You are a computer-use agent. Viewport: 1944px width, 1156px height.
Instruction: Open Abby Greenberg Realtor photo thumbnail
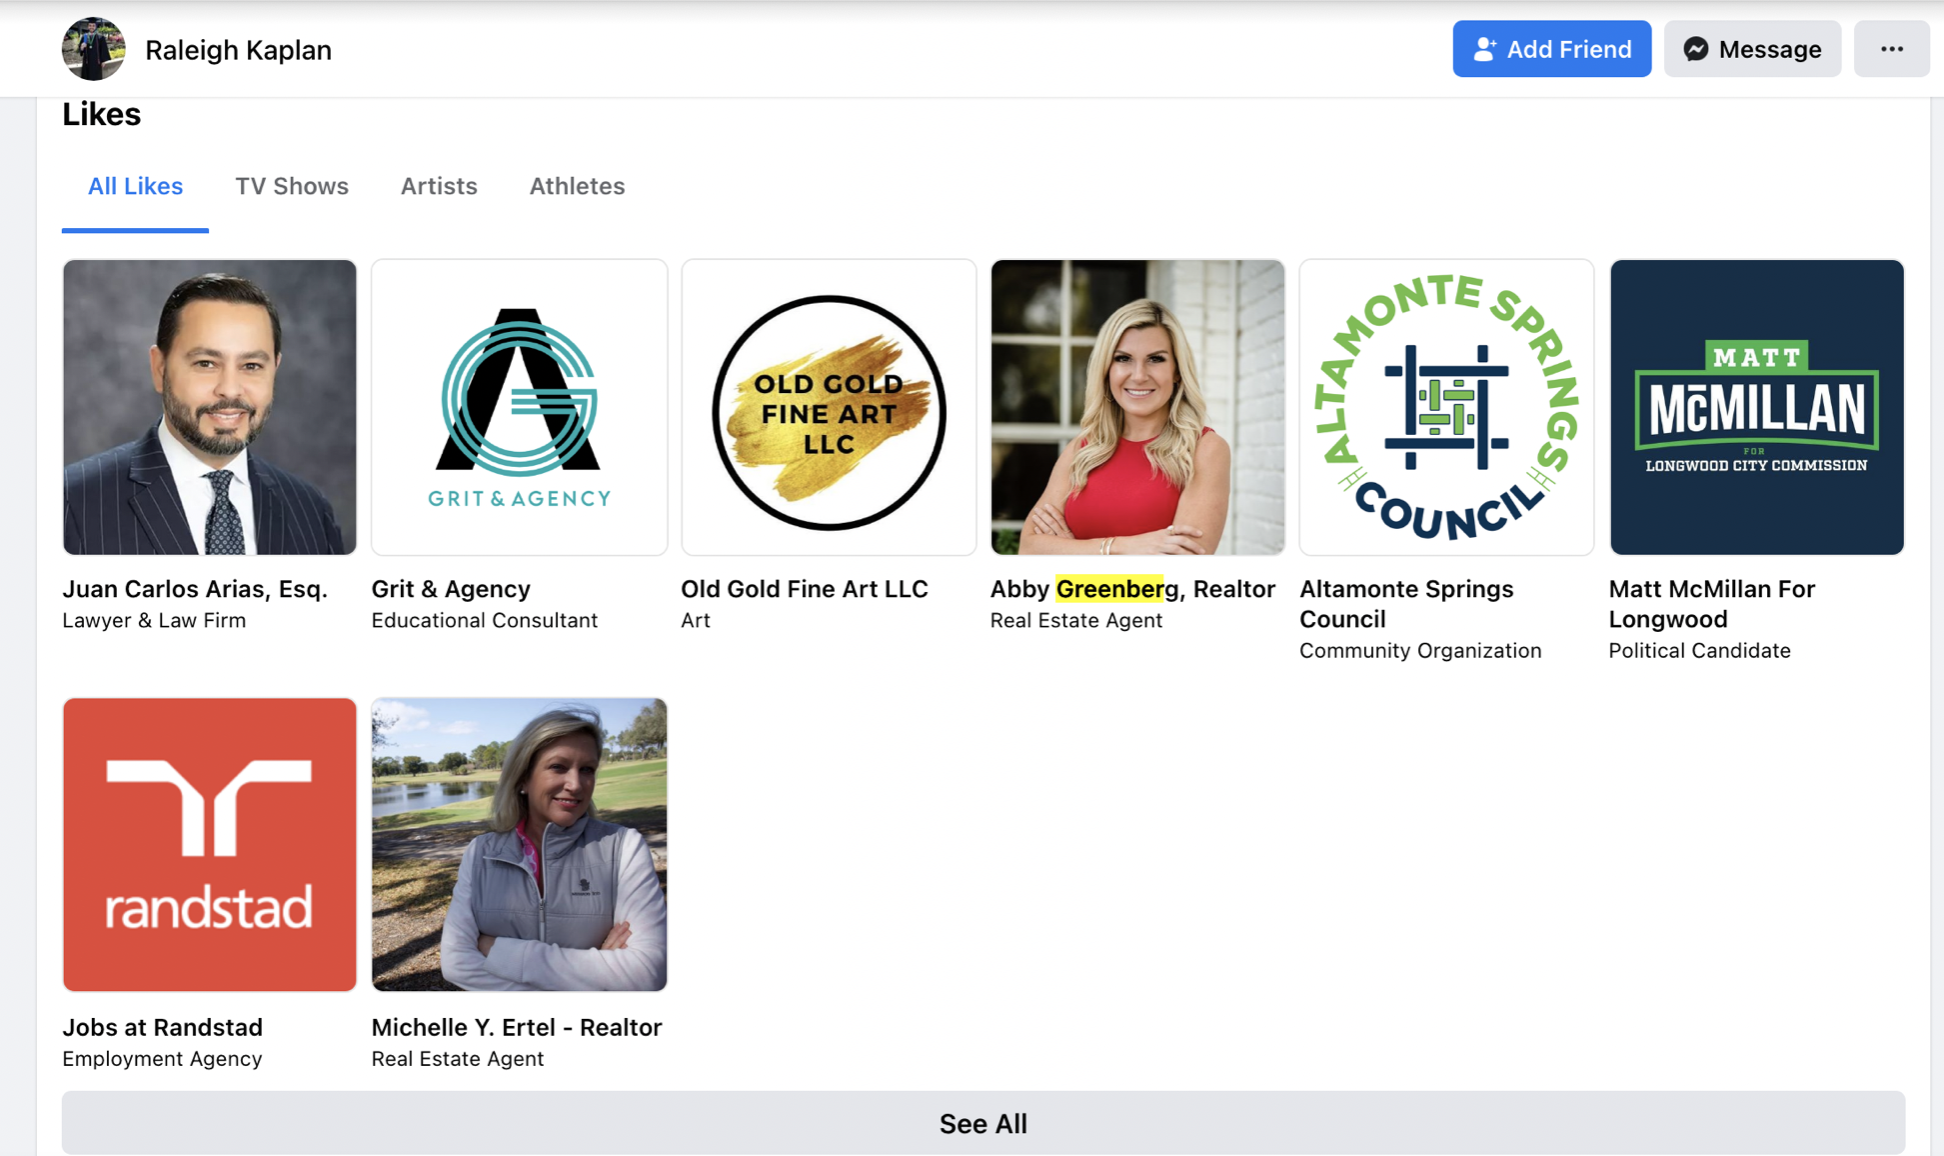pos(1137,407)
